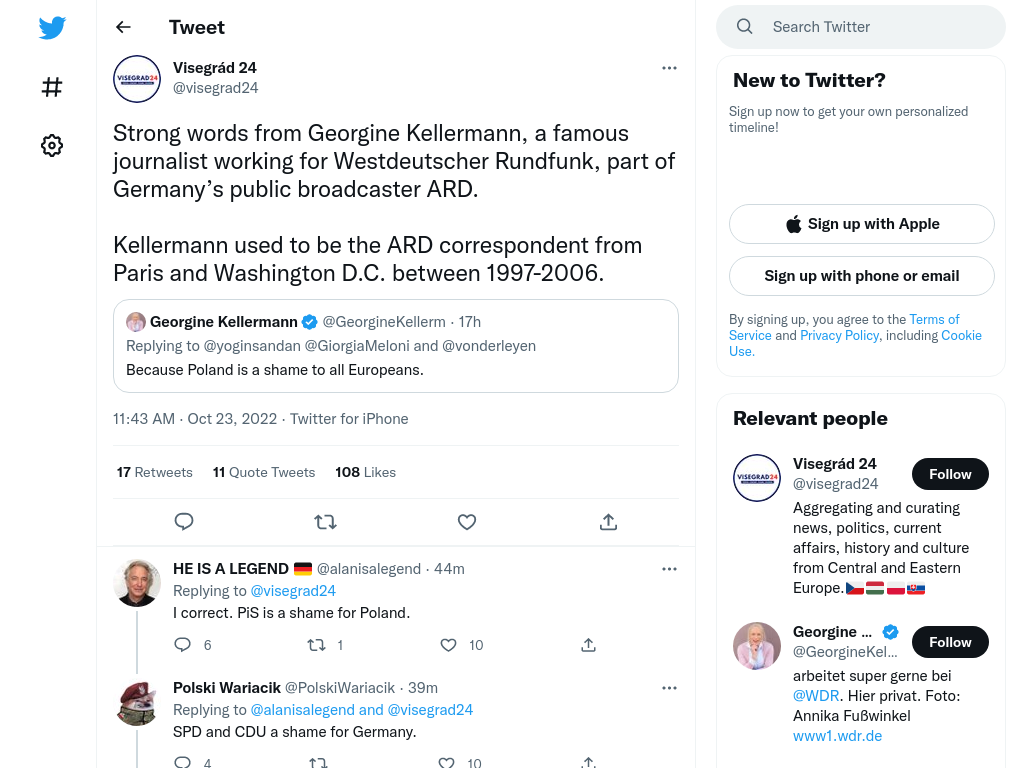This screenshot has height=768, width=1024.
Task: View the 17 Retweets list
Action: click(155, 472)
